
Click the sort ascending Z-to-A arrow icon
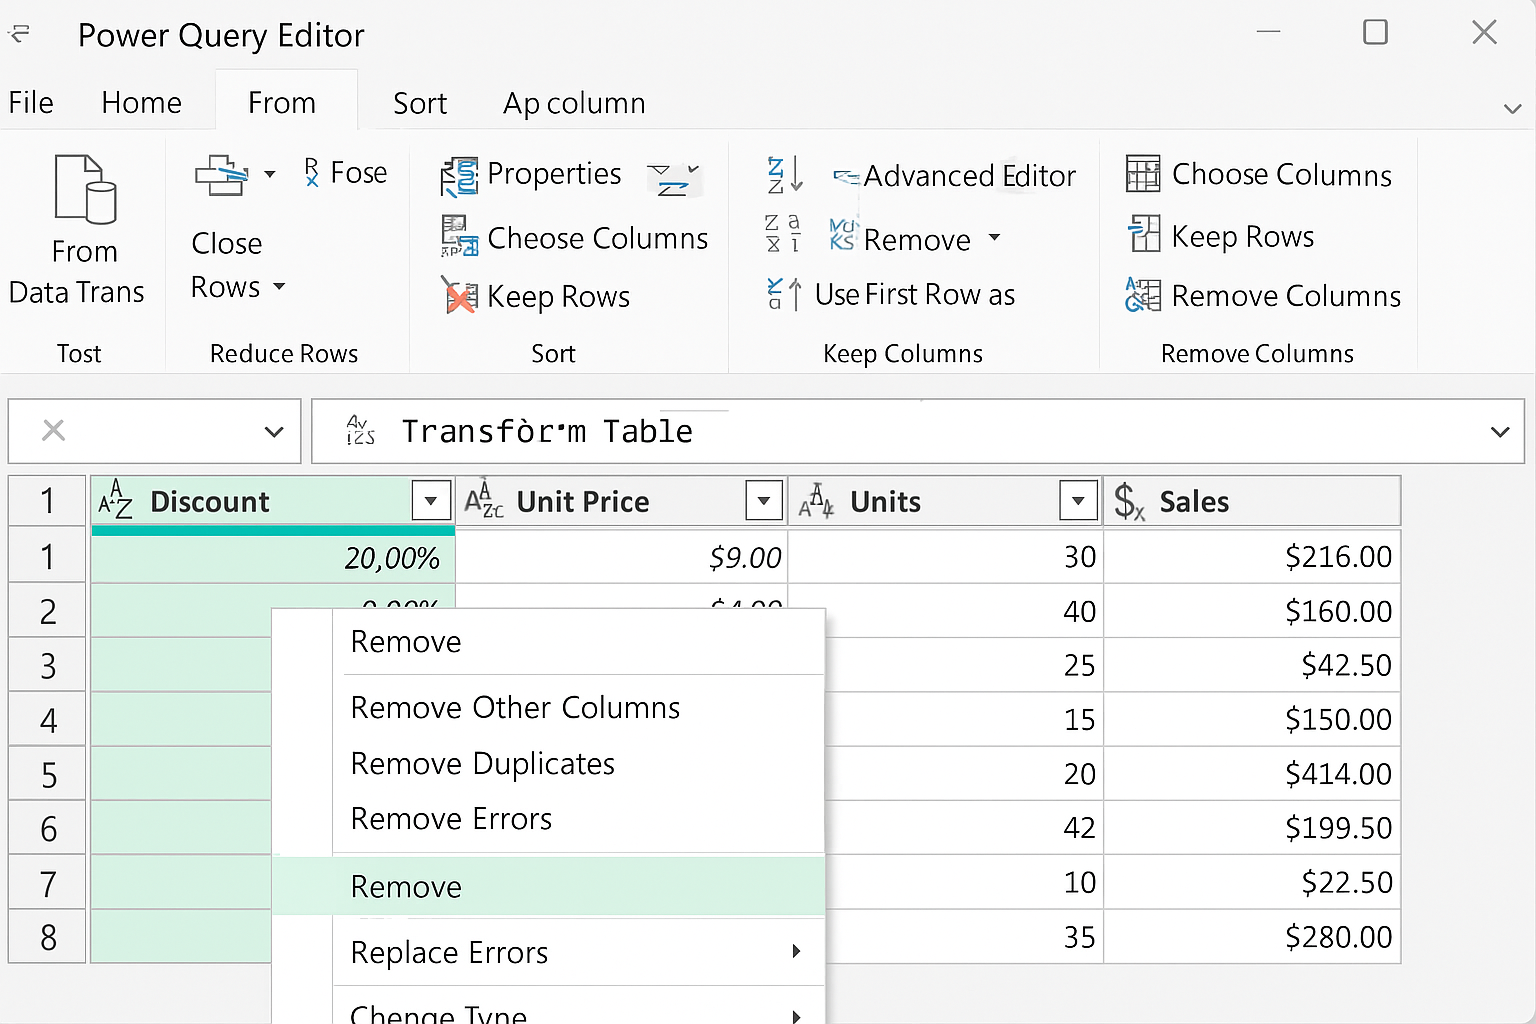[x=784, y=175]
